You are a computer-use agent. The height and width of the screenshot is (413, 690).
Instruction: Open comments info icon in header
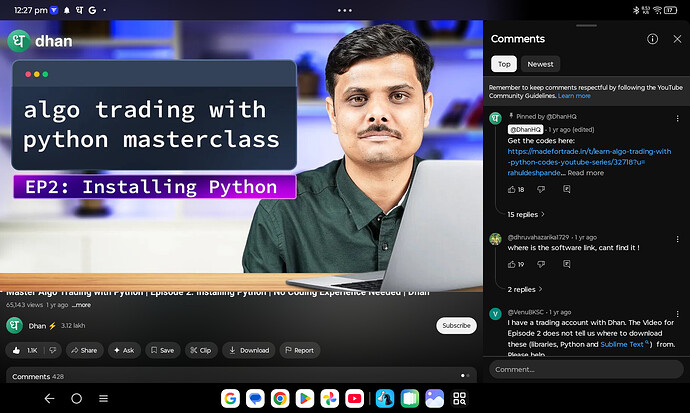[x=652, y=39]
